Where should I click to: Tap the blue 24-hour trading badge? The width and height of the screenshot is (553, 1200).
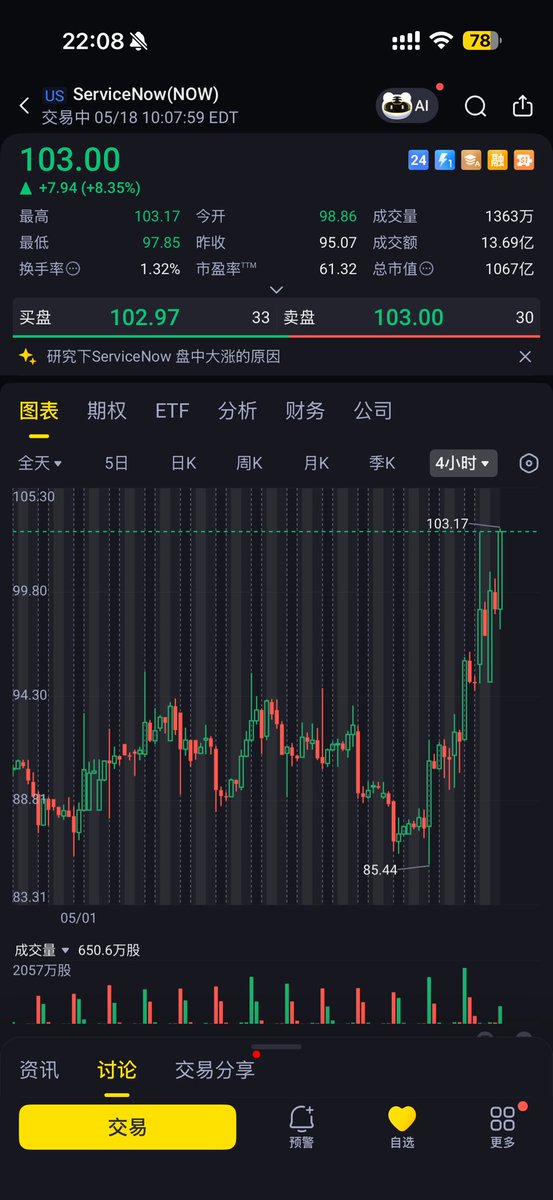418,160
